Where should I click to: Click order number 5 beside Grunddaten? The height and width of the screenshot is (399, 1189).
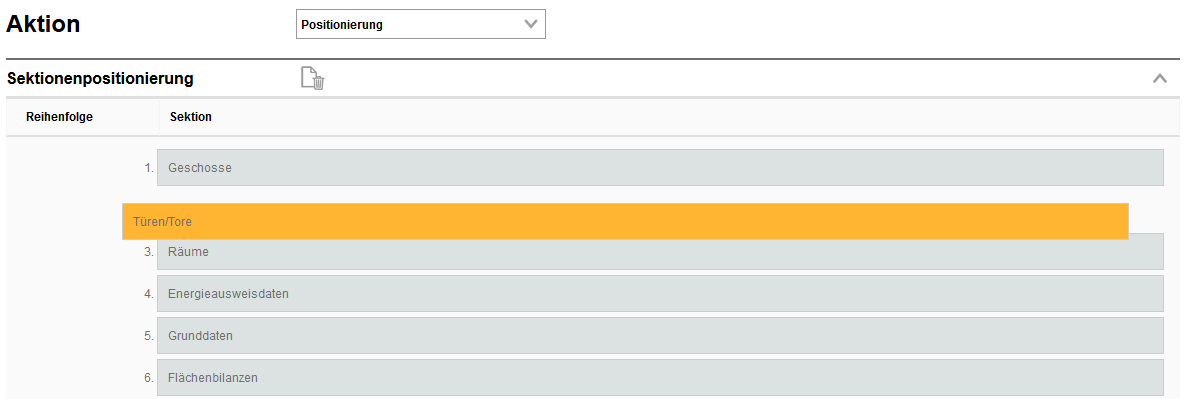coord(149,335)
